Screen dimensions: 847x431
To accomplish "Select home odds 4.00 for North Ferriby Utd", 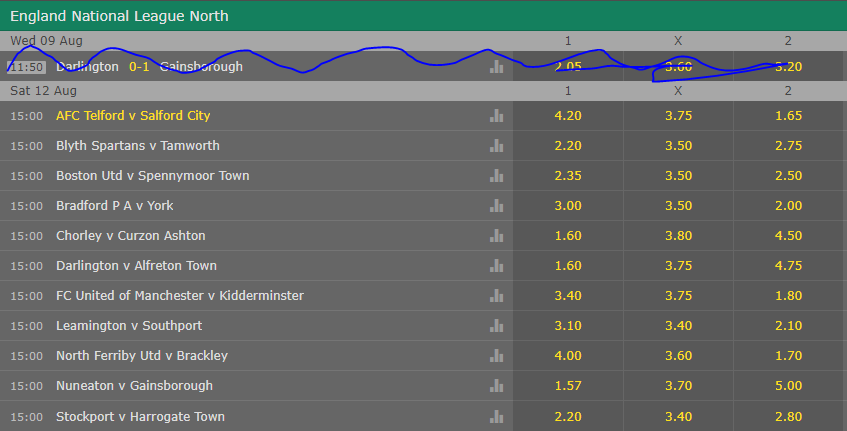I will pyautogui.click(x=568, y=356).
